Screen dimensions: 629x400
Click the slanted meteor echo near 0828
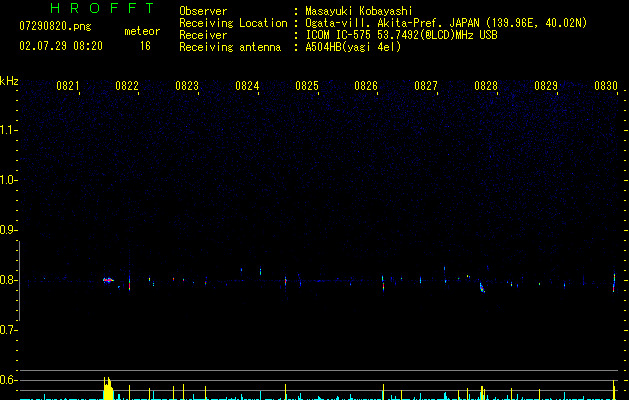482,288
